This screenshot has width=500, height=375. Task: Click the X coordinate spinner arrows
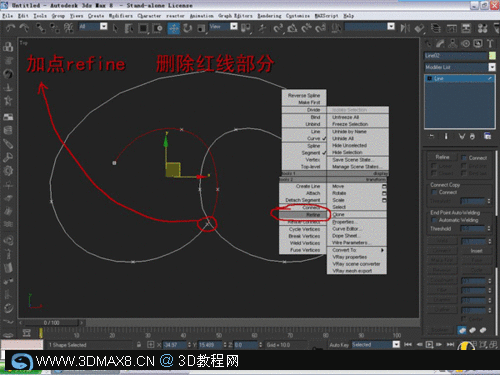coord(189,345)
